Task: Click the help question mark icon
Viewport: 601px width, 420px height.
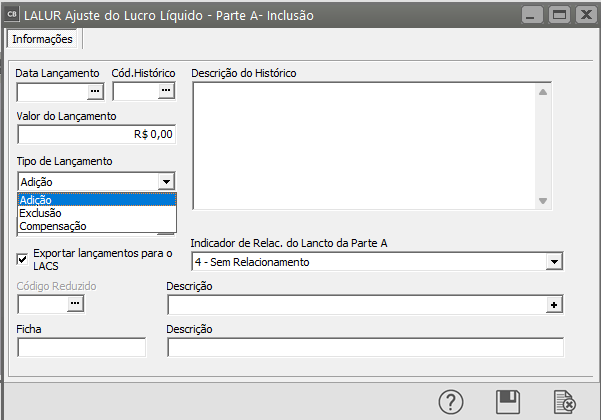Action: pyautogui.click(x=452, y=402)
